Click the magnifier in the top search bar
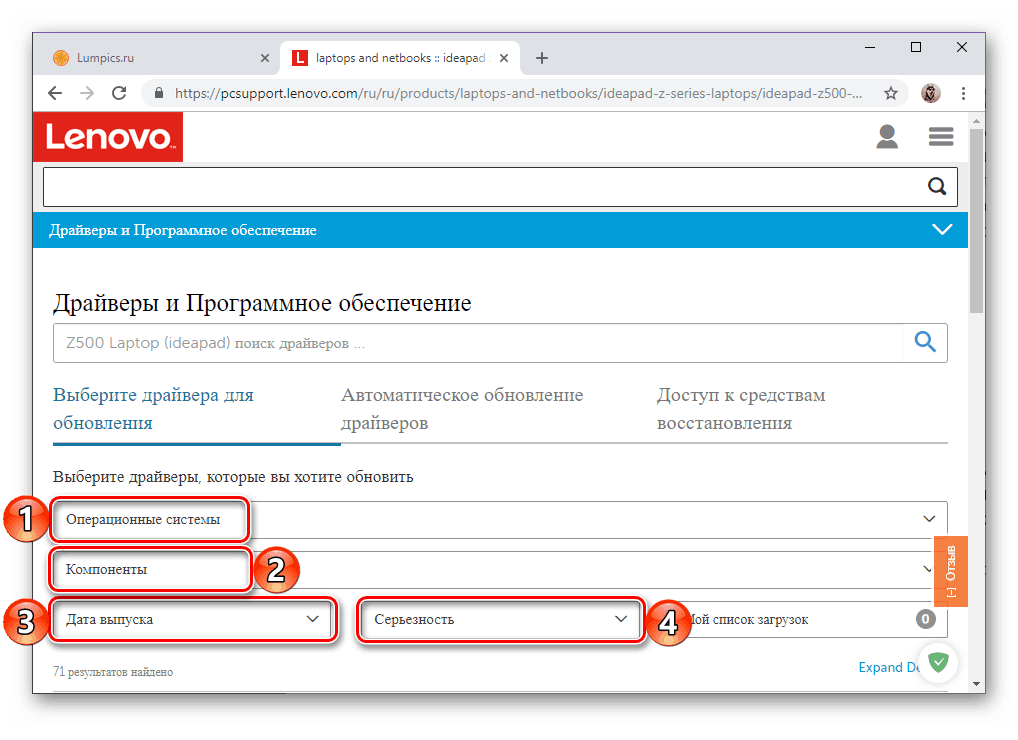The height and width of the screenshot is (740, 1018). tap(936, 186)
